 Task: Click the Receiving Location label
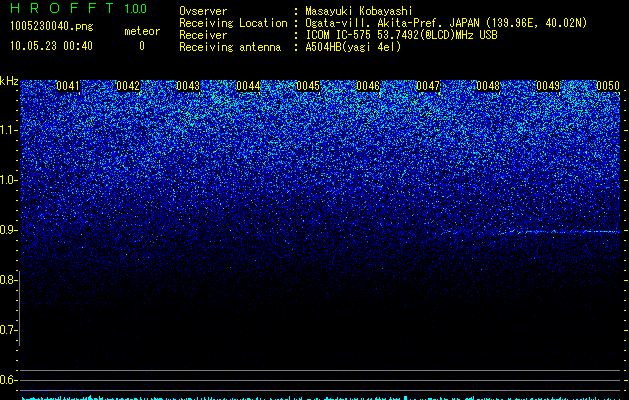[x=233, y=23]
